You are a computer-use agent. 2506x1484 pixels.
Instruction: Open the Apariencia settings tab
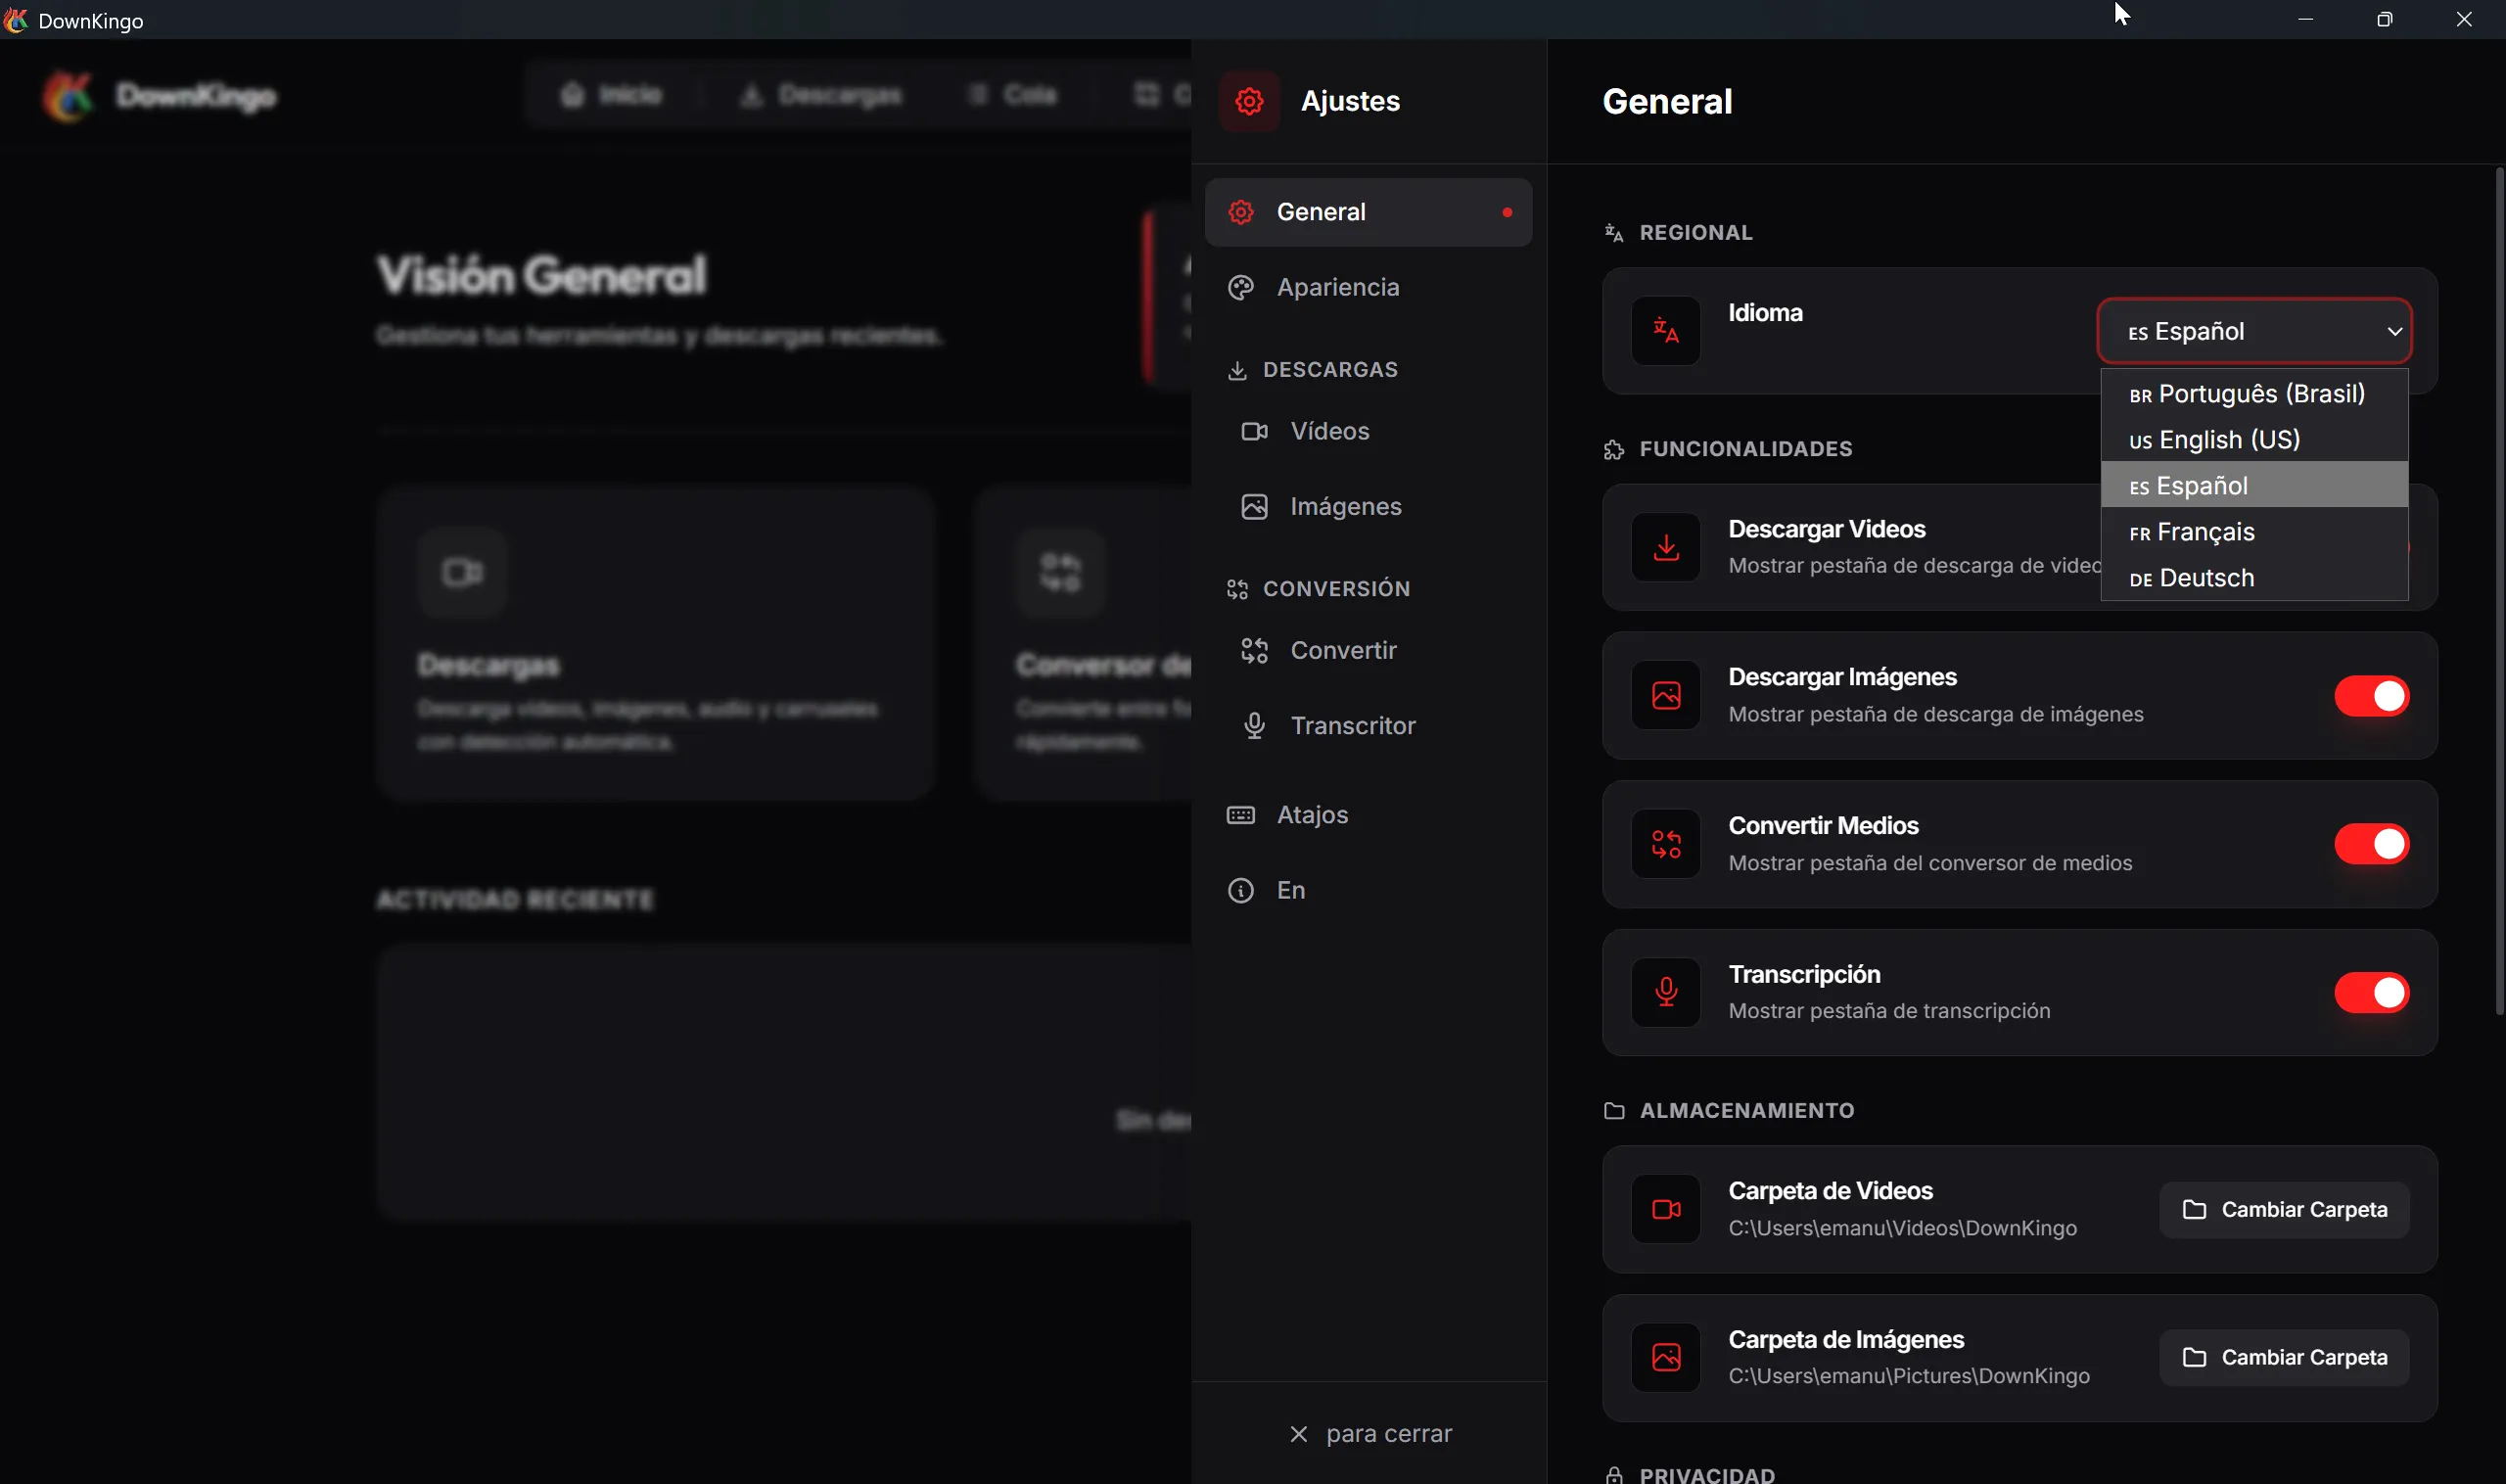pos(1368,287)
